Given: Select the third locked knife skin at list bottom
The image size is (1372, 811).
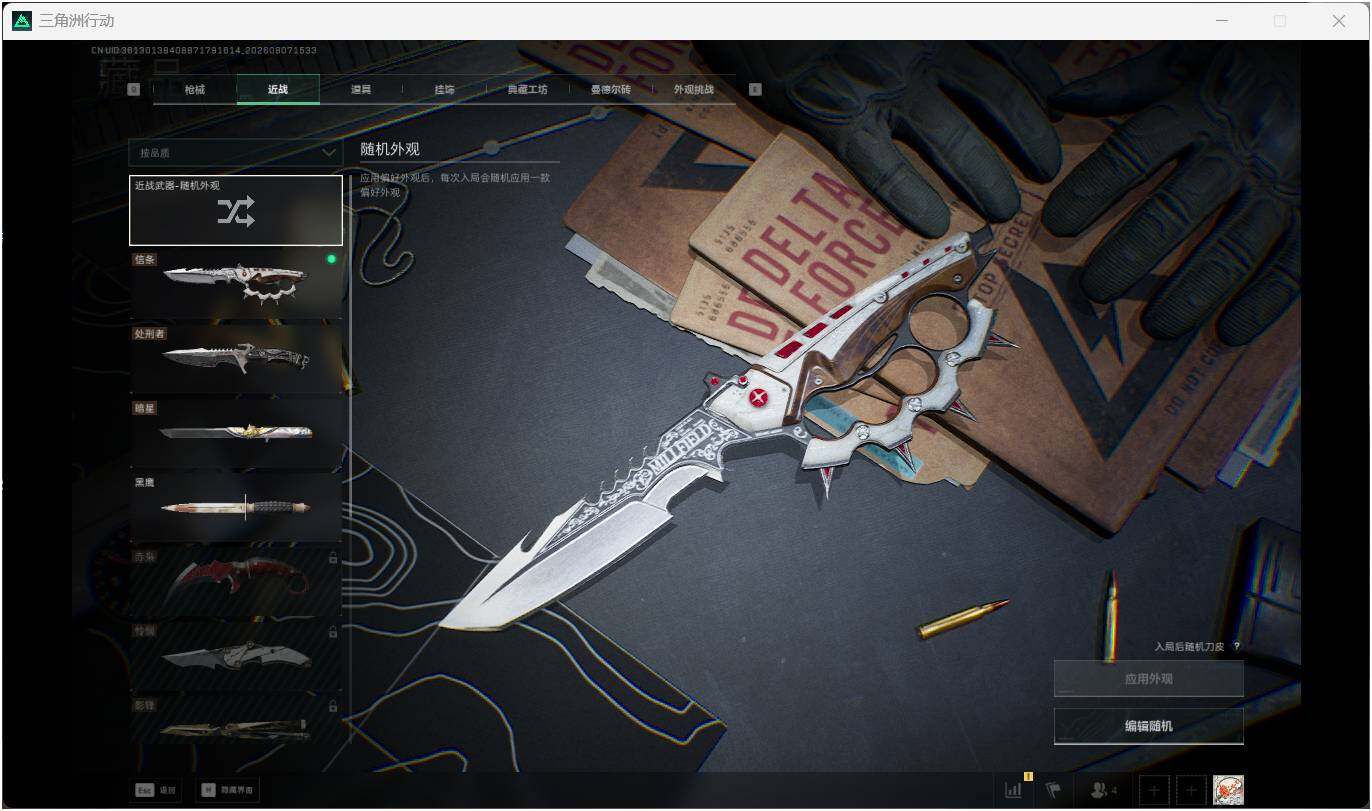Looking at the screenshot, I should [x=236, y=720].
